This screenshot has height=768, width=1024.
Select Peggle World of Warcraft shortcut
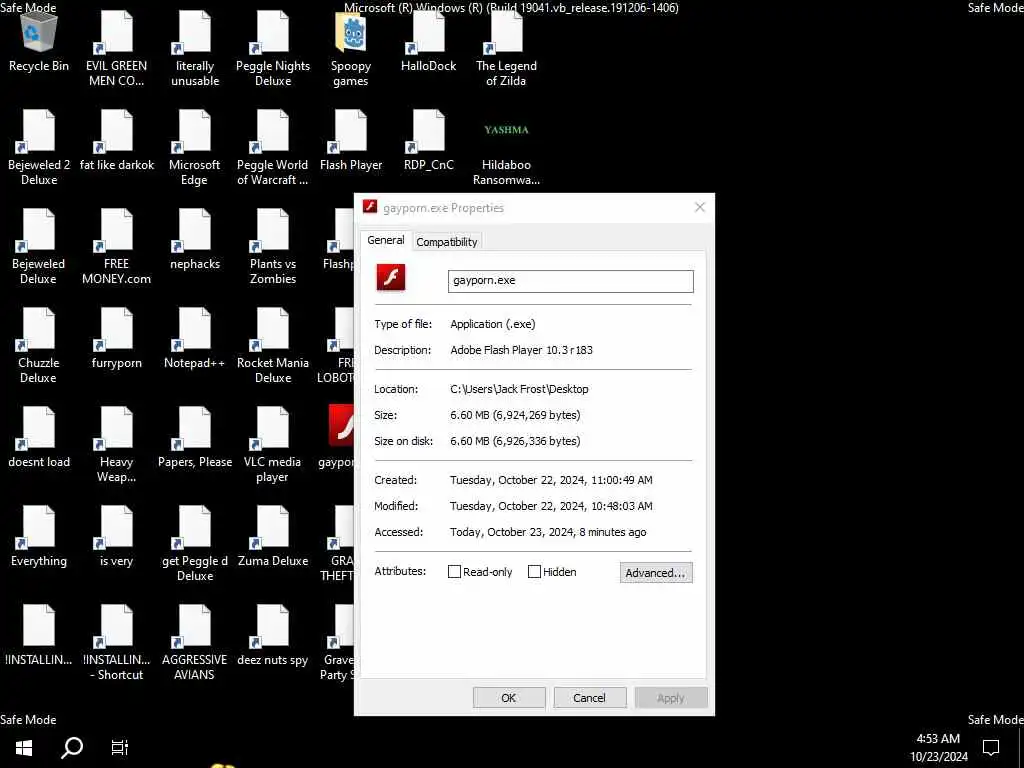tap(273, 149)
